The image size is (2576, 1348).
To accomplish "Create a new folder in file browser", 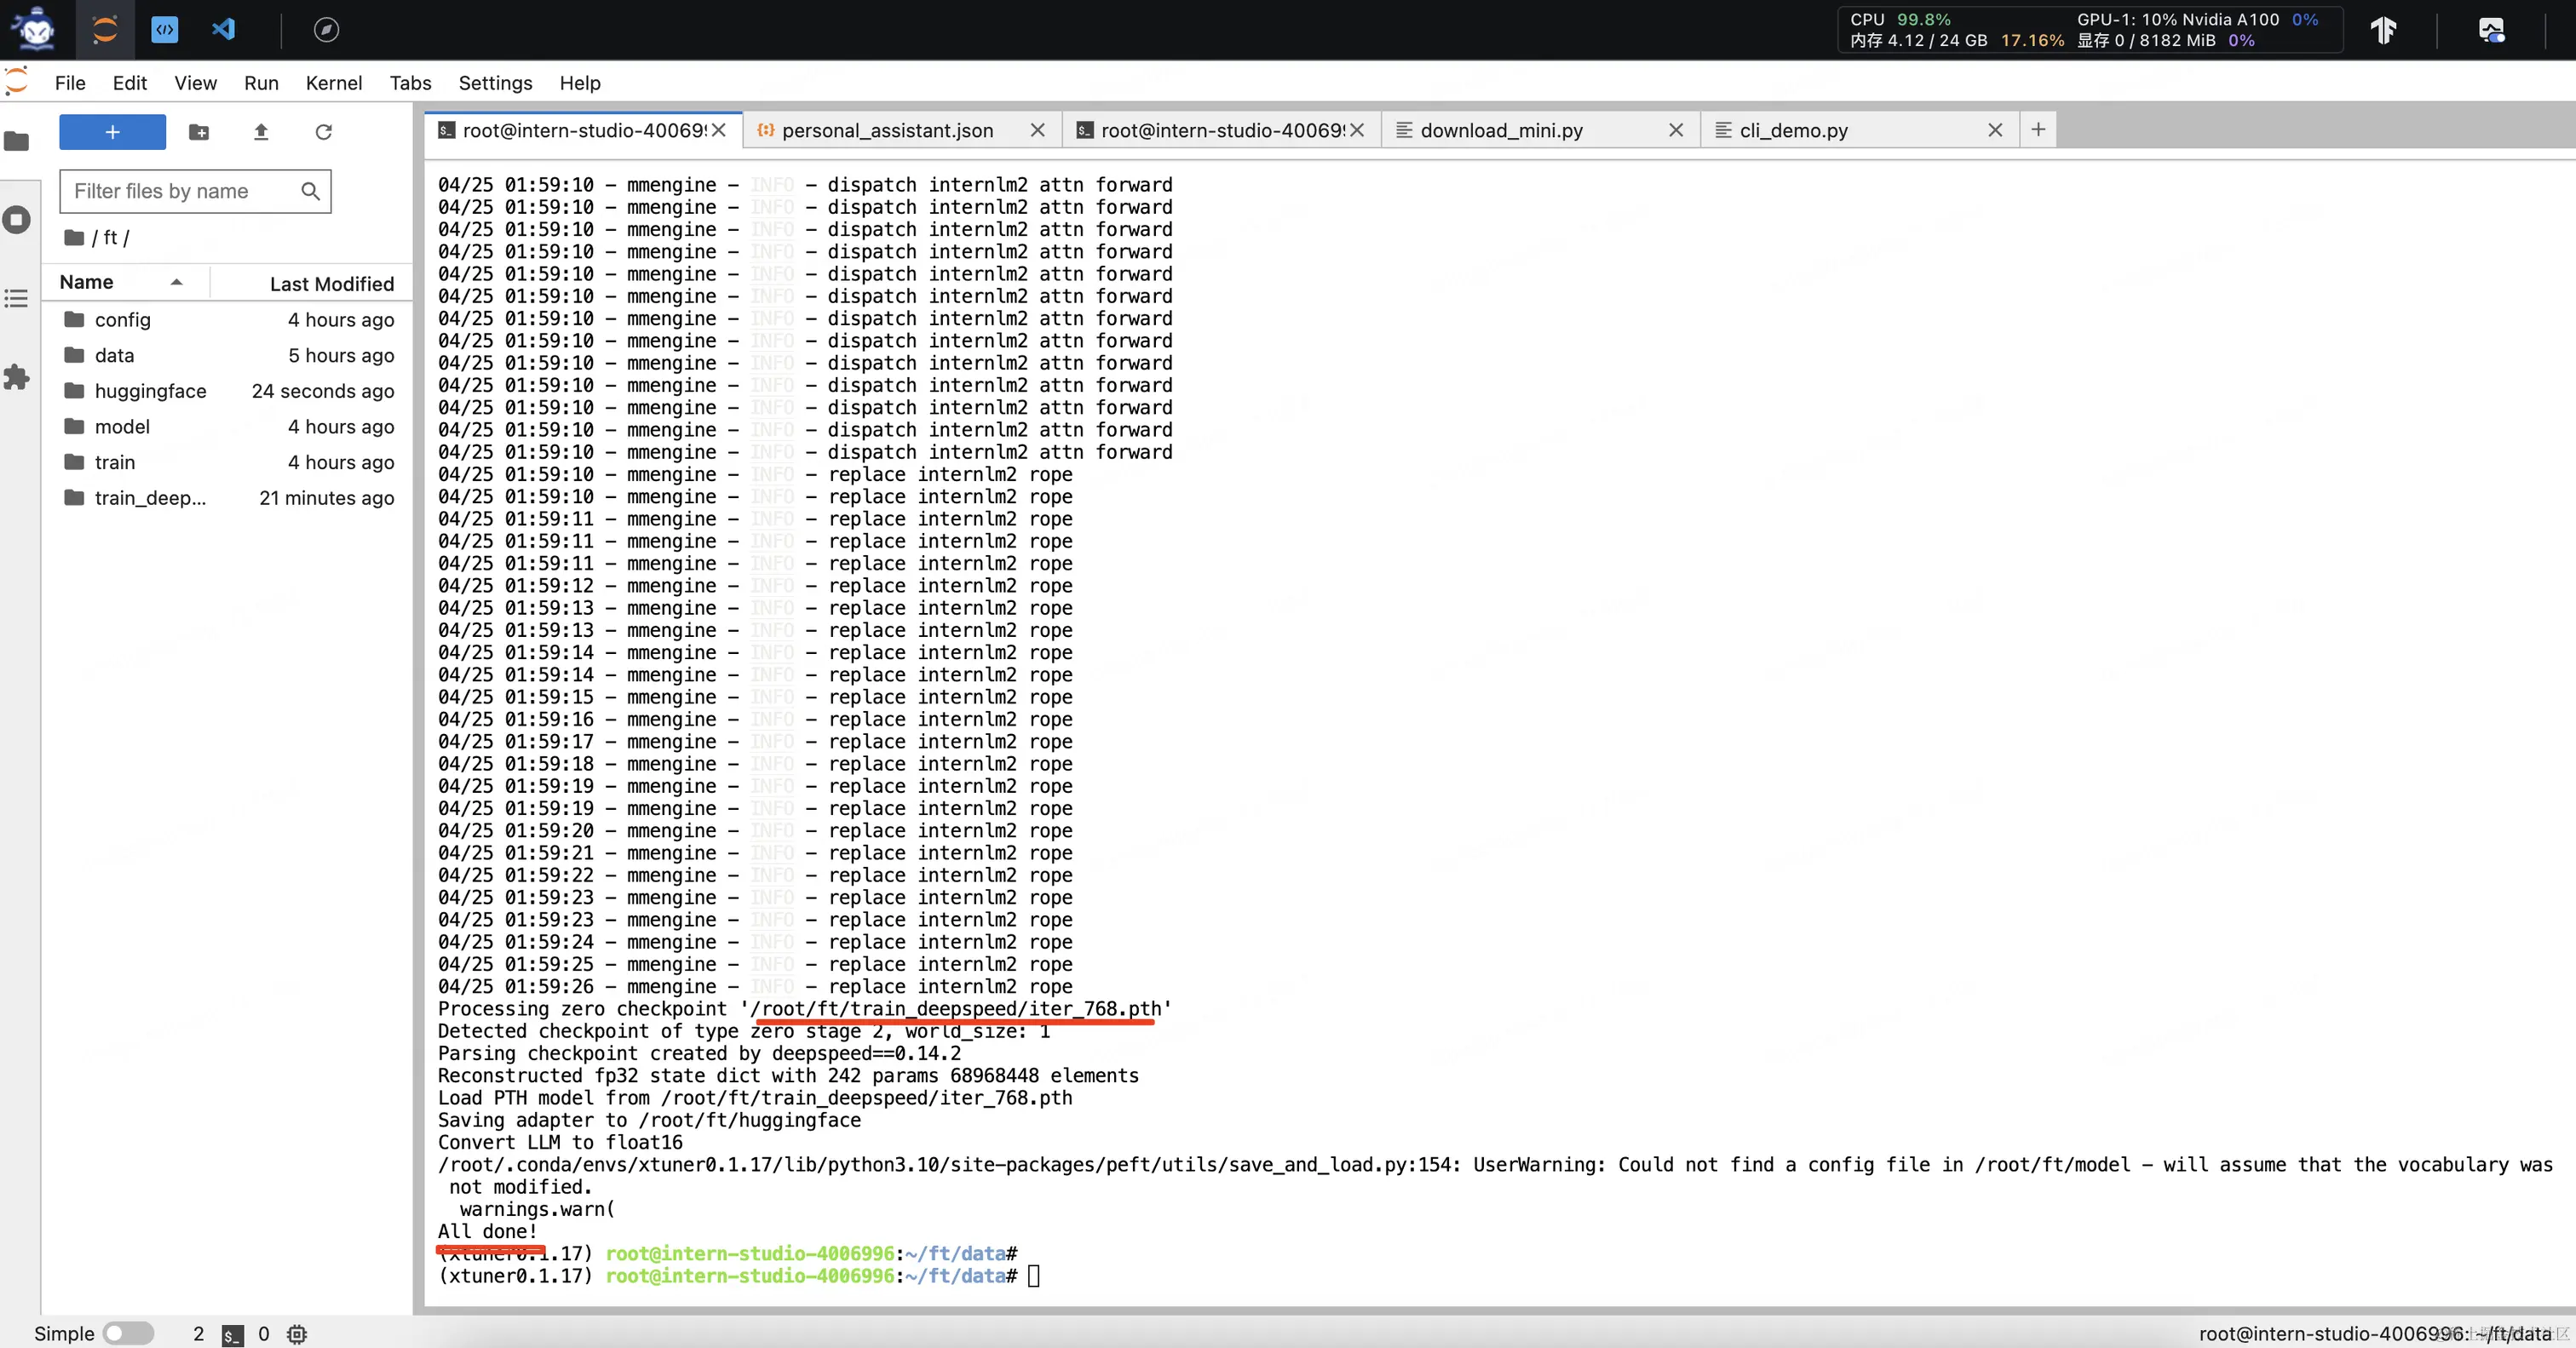I will click(x=199, y=132).
